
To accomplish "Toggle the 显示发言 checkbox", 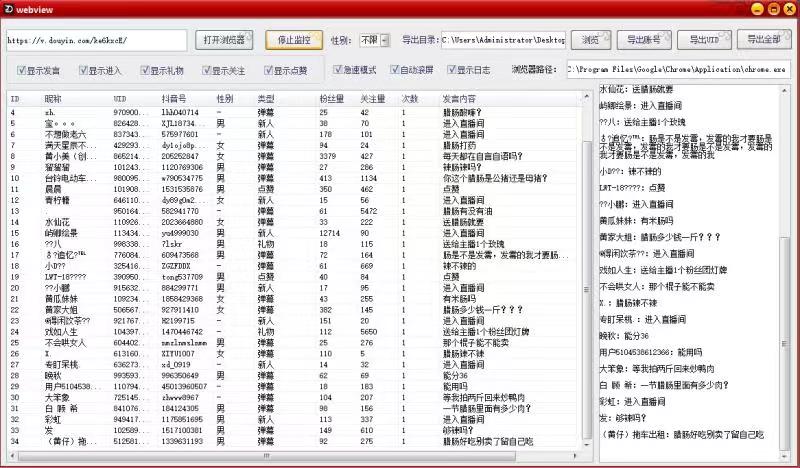I will point(22,71).
